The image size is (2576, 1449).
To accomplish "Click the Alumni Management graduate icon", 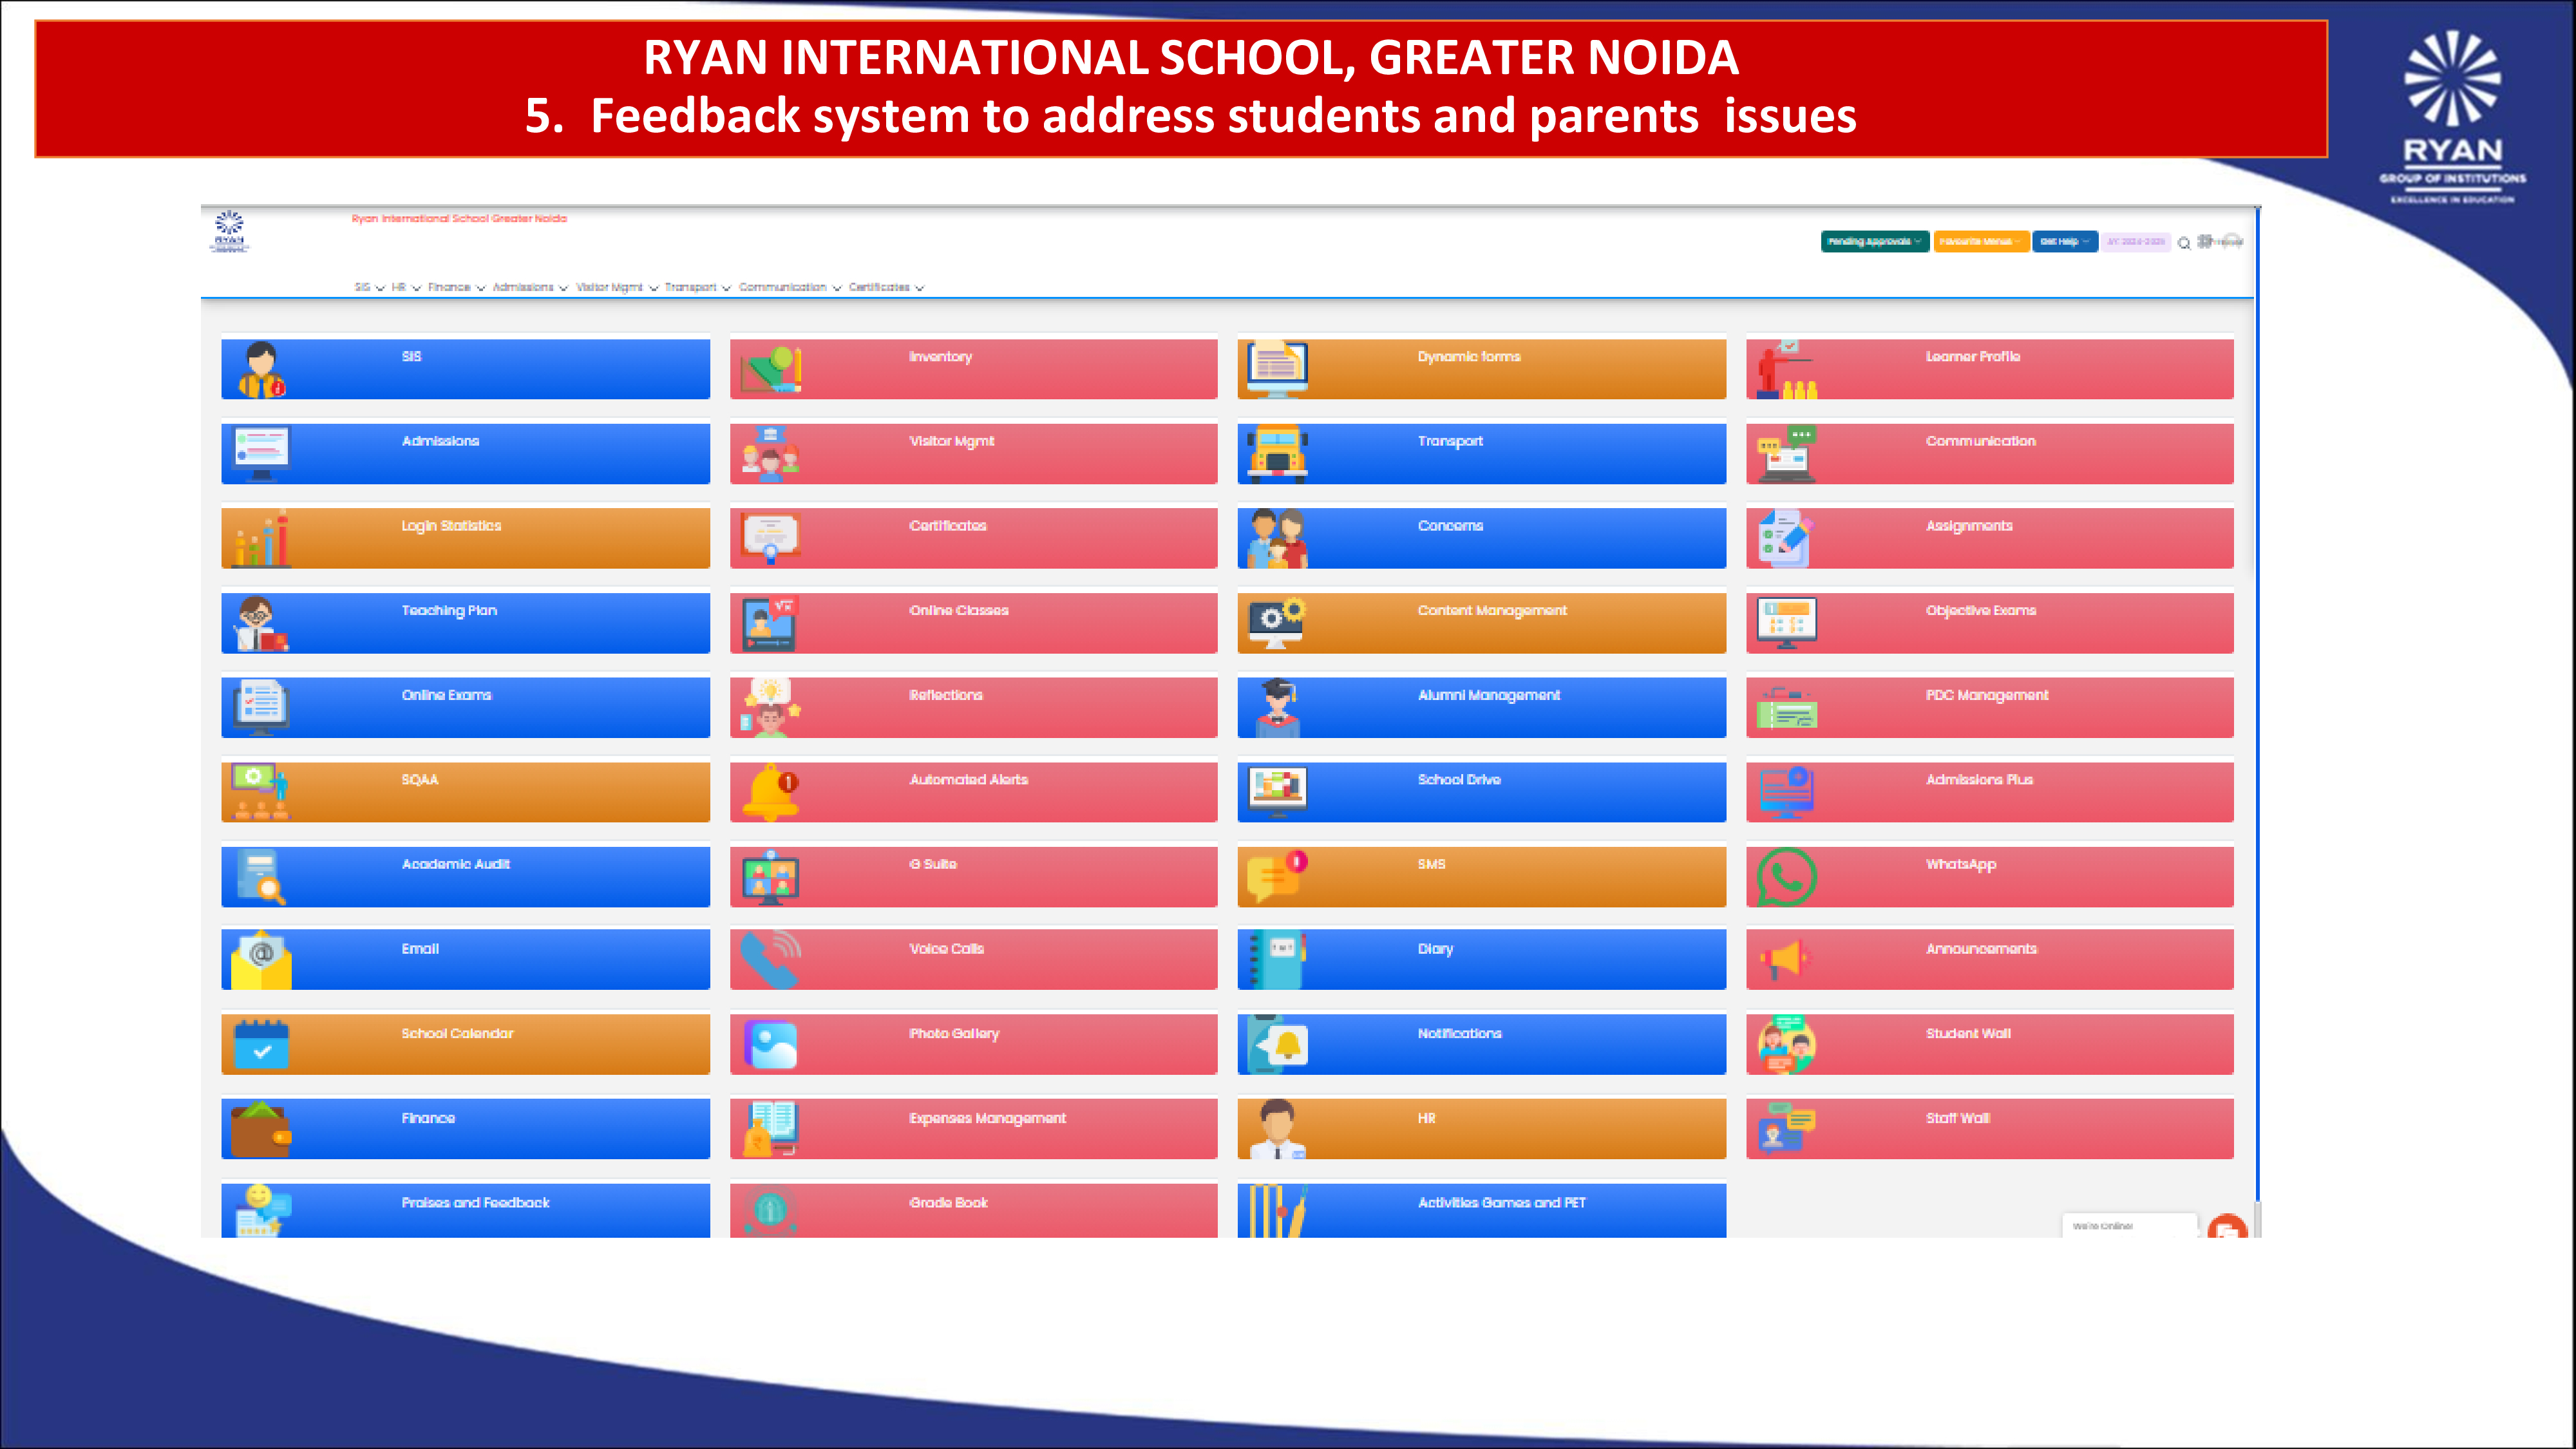I will click(x=1277, y=707).
